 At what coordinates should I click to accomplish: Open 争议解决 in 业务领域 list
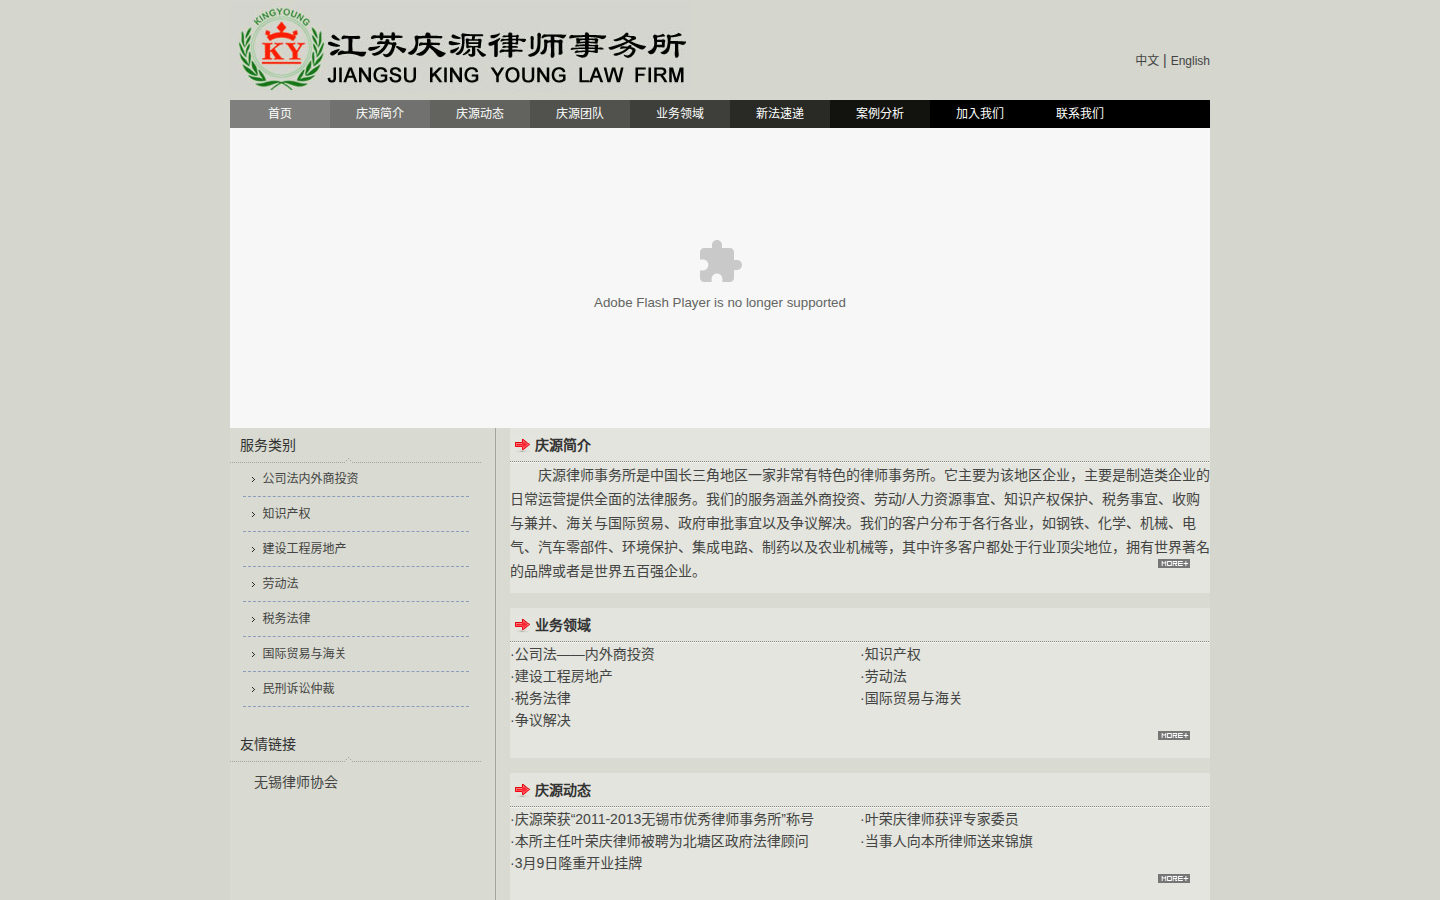pos(542,721)
